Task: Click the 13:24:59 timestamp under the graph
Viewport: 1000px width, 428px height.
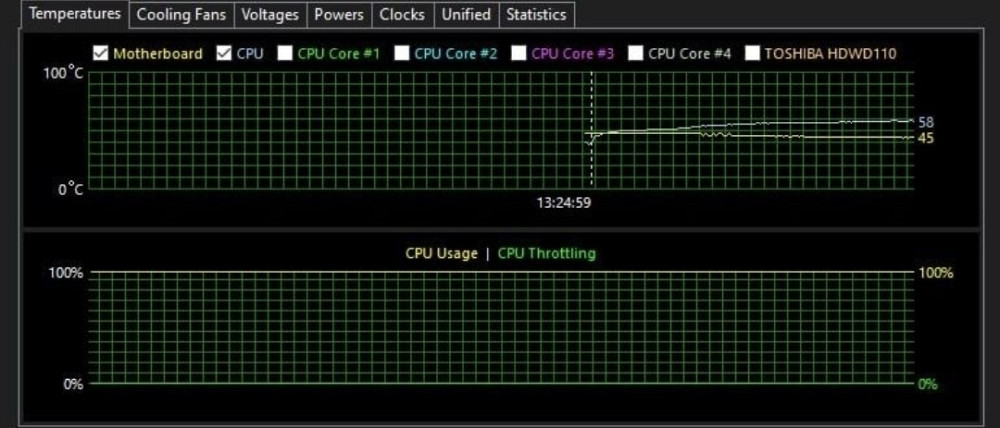Action: (x=564, y=202)
